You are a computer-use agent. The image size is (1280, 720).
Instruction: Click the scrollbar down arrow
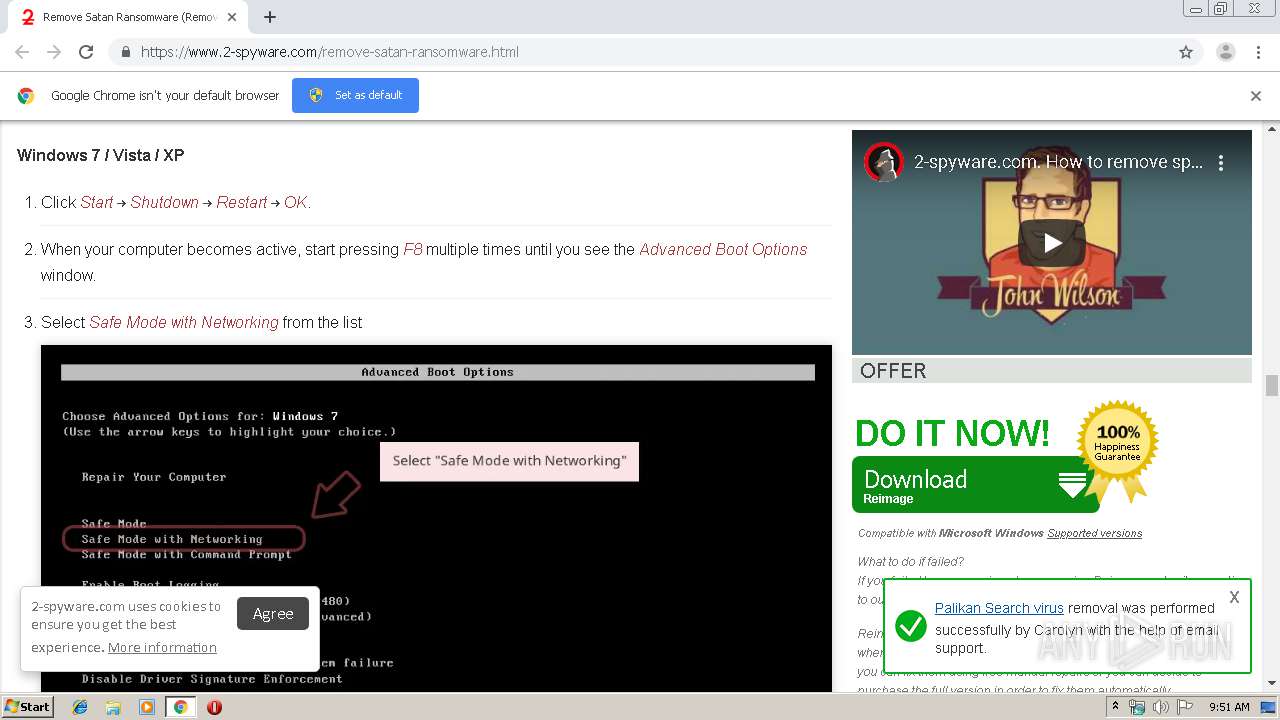(x=1272, y=683)
